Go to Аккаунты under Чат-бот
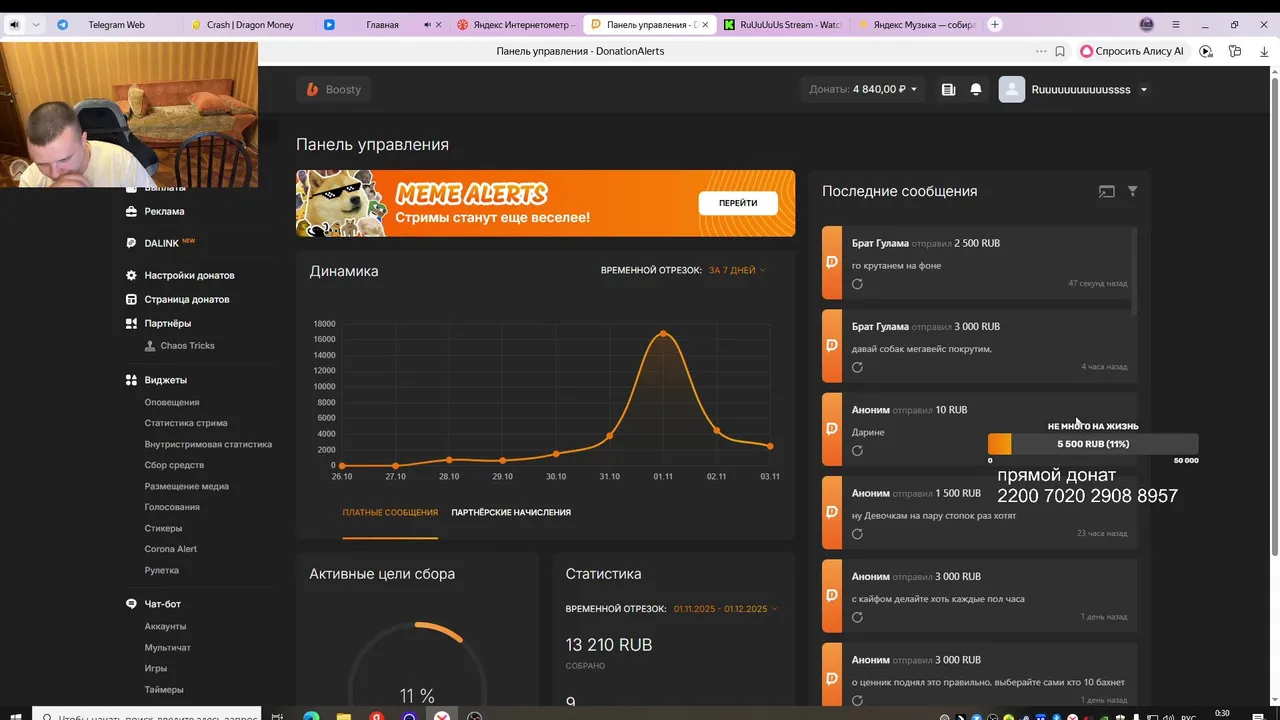The width and height of the screenshot is (1280, 720). pos(165,626)
